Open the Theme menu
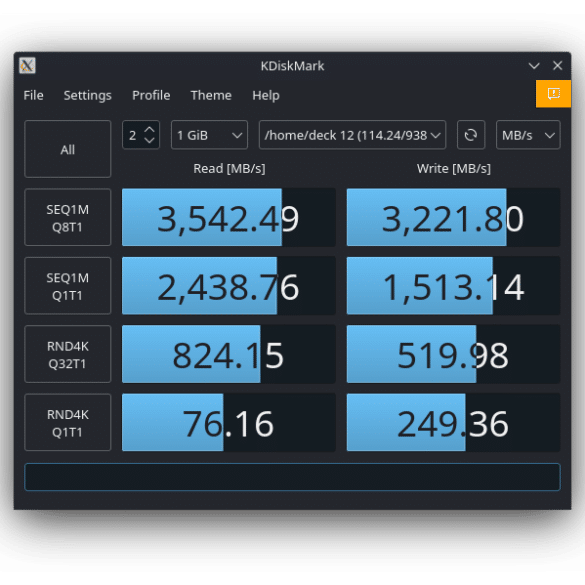The height and width of the screenshot is (585, 585). click(x=211, y=95)
